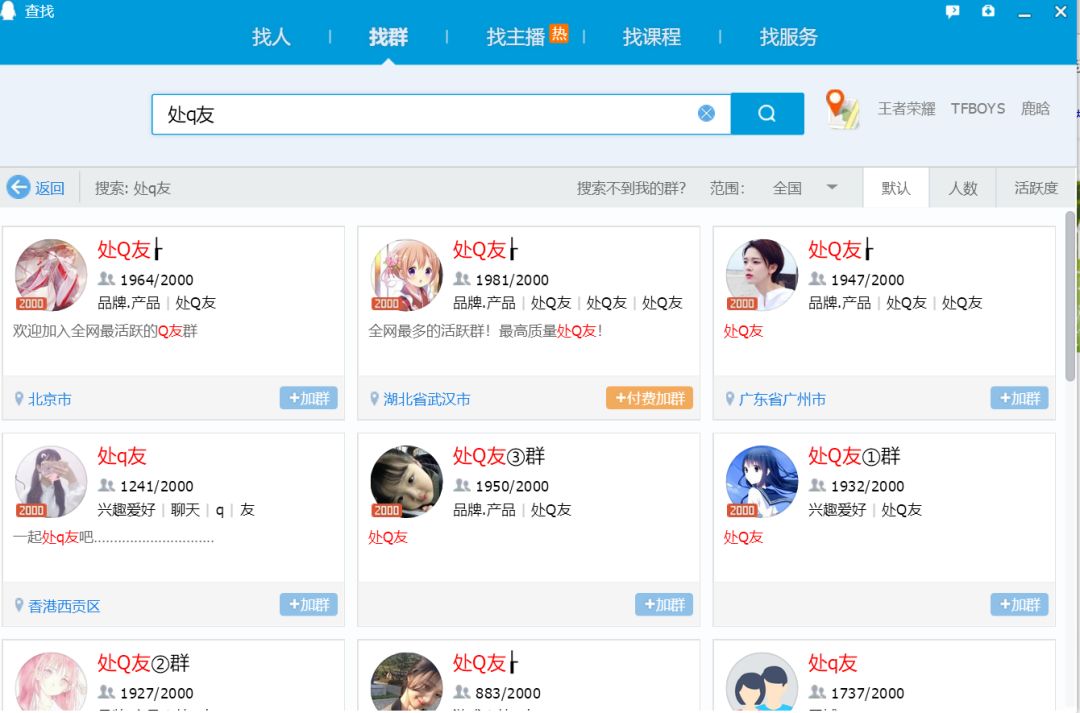
Task: Open the feedback chat icon in title bar
Action: click(953, 11)
